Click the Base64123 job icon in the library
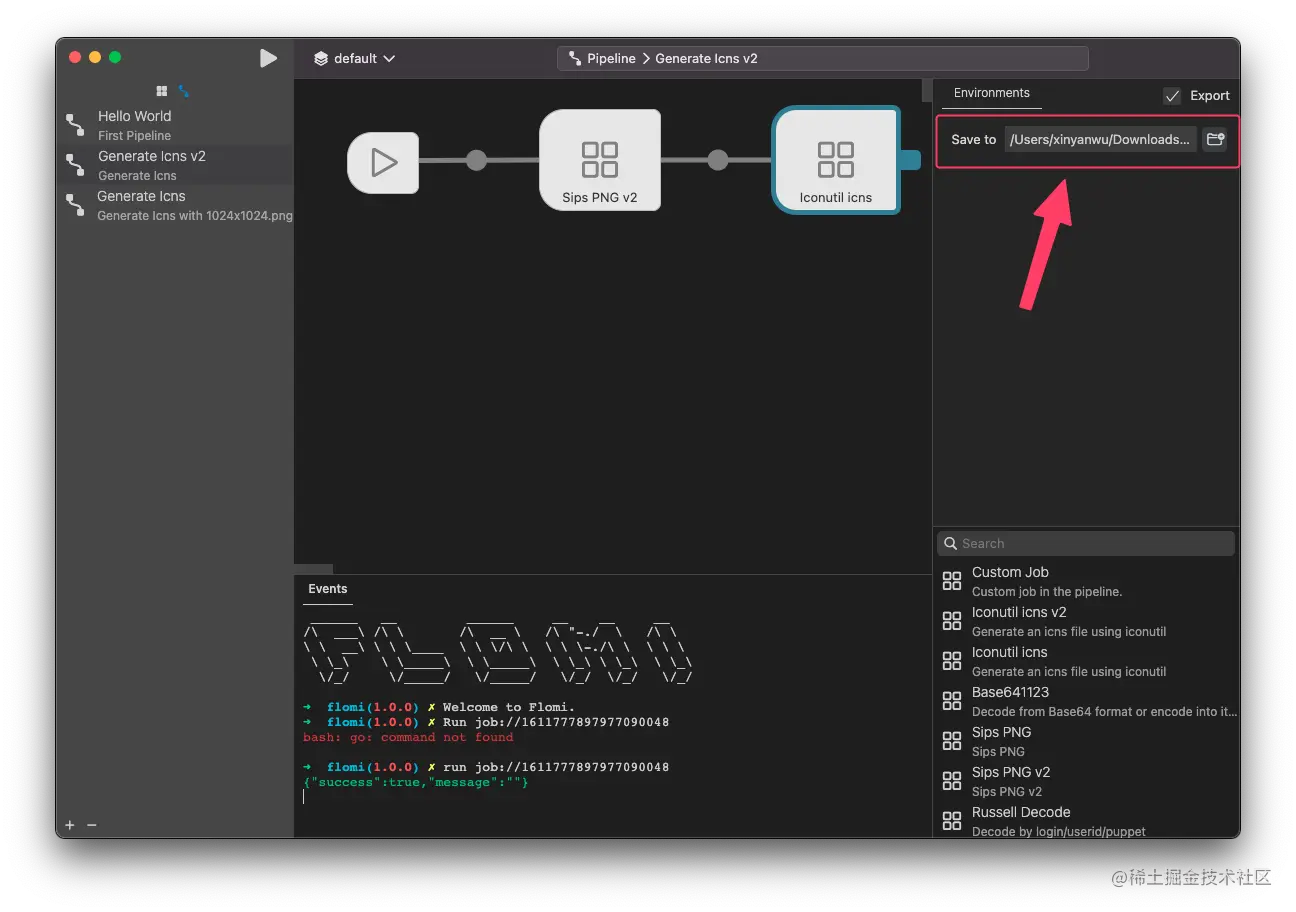Screen dimensions: 1296x912 (x=951, y=700)
